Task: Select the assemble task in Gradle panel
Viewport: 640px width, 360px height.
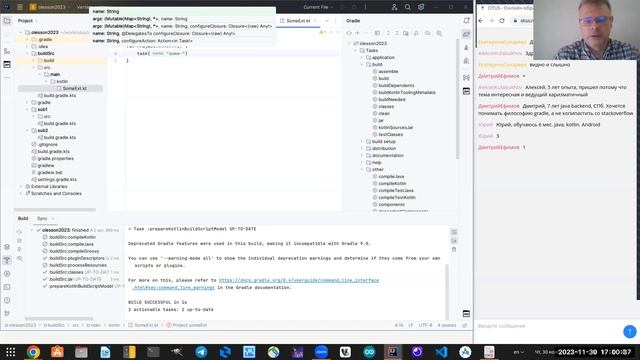Action: point(388,71)
